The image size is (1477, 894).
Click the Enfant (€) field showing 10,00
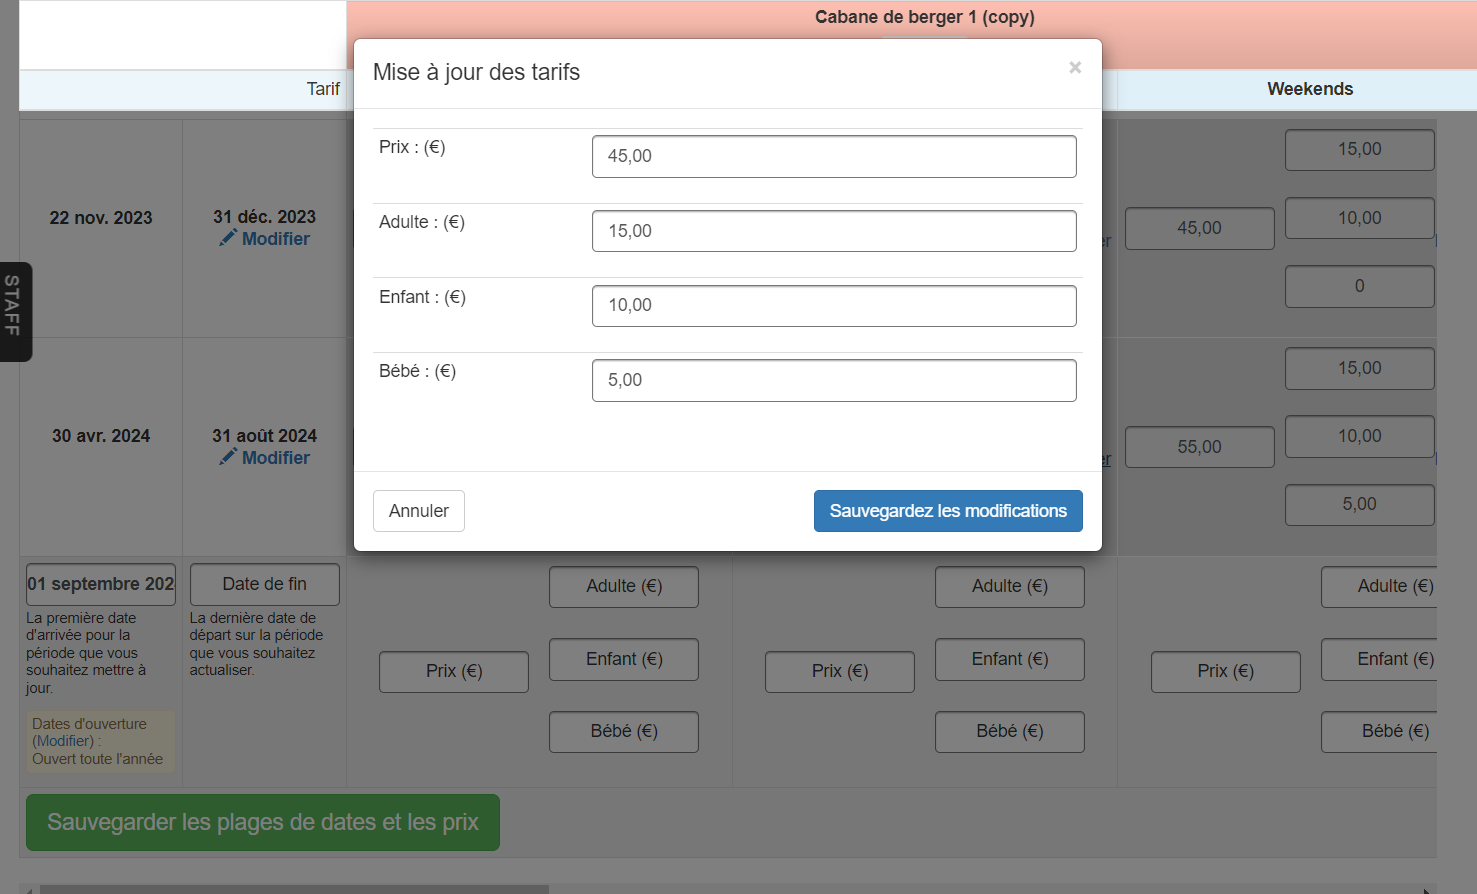(x=834, y=305)
